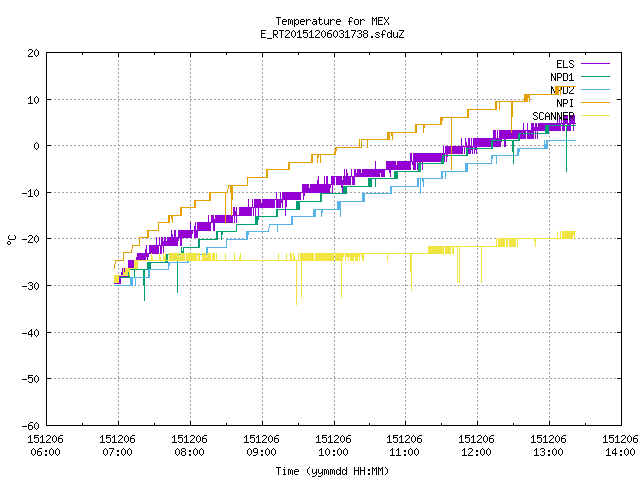The height and width of the screenshot is (480, 640).
Task: Click the °C y-axis unit label
Action: click(11, 240)
